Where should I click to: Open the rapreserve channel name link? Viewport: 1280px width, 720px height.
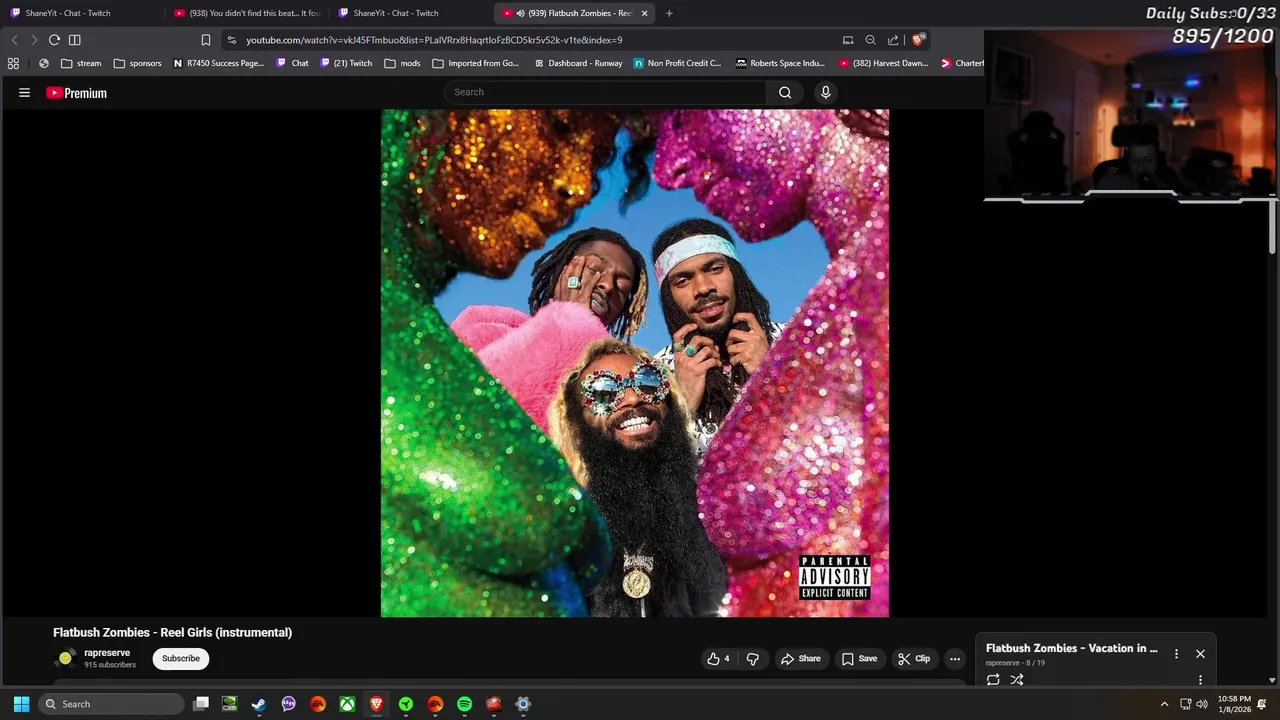click(x=107, y=653)
